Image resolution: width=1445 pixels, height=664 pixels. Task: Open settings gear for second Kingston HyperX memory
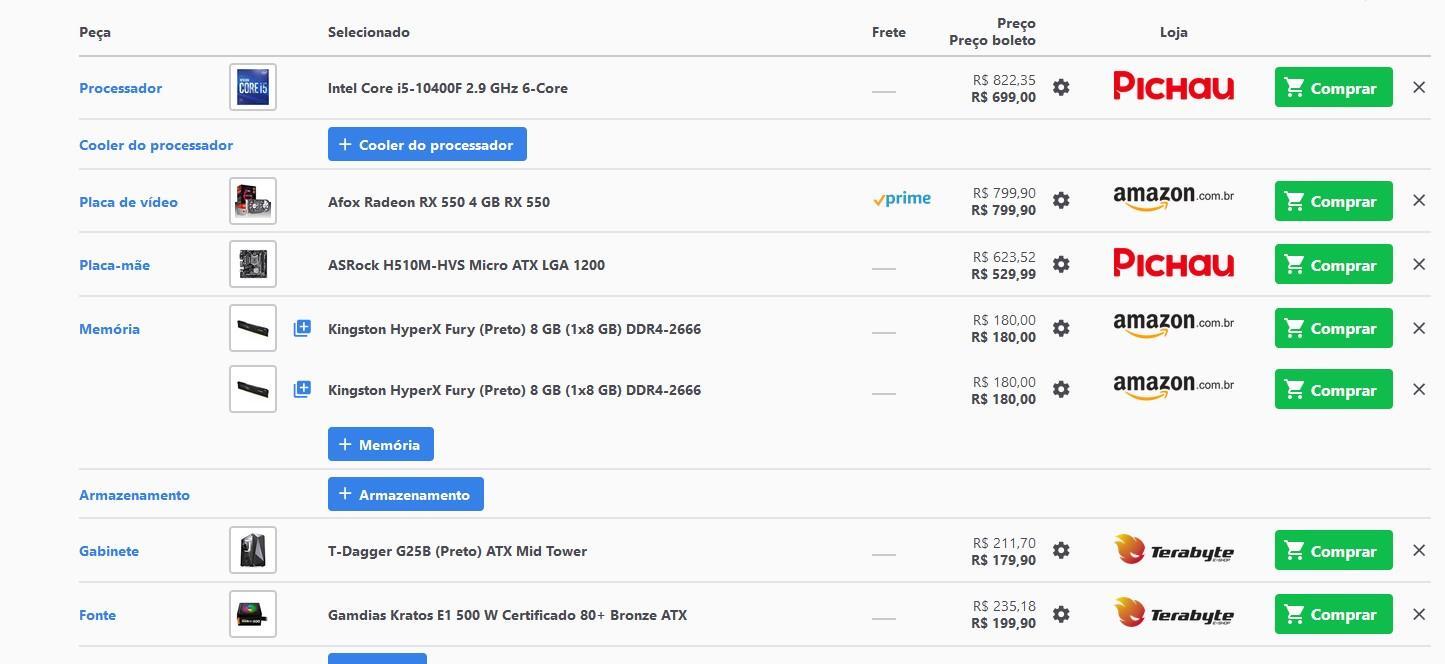(x=1061, y=390)
